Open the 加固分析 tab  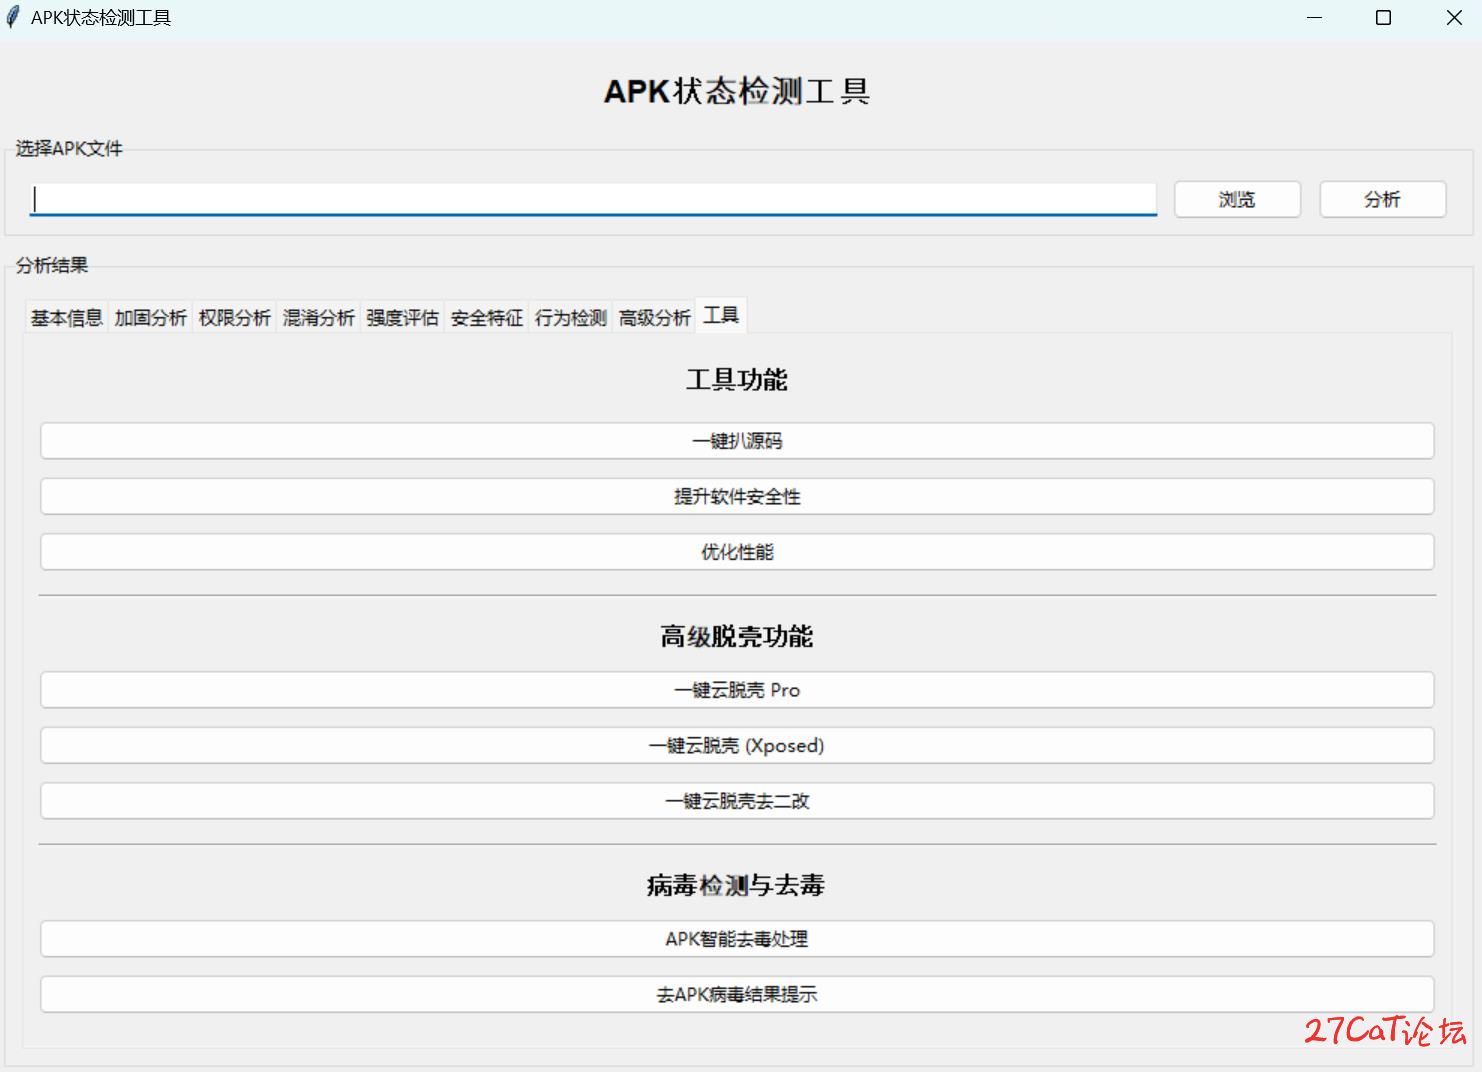[x=150, y=318]
